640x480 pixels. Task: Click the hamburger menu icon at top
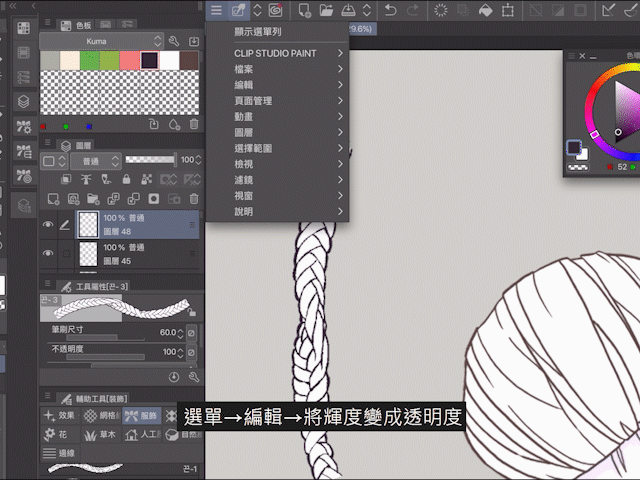pyautogui.click(x=216, y=11)
